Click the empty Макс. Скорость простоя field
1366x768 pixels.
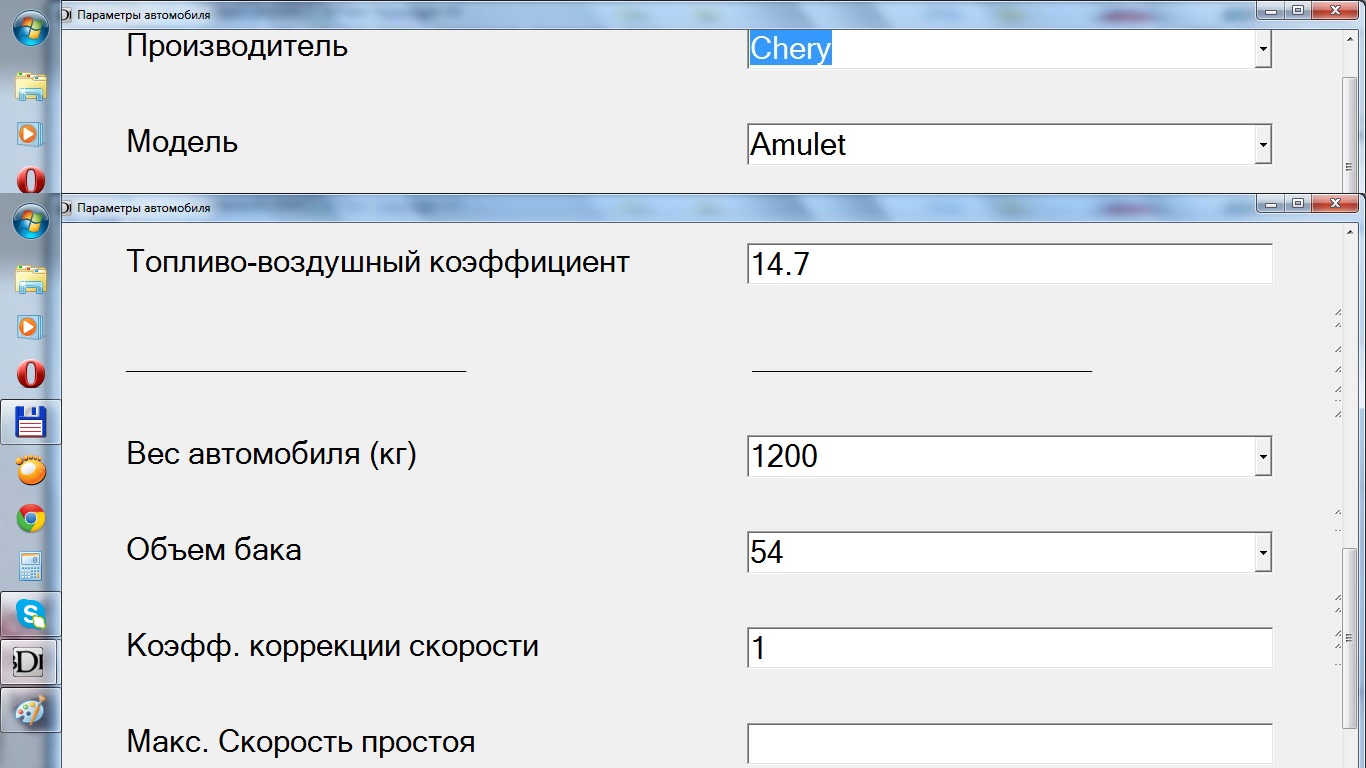(x=1010, y=745)
